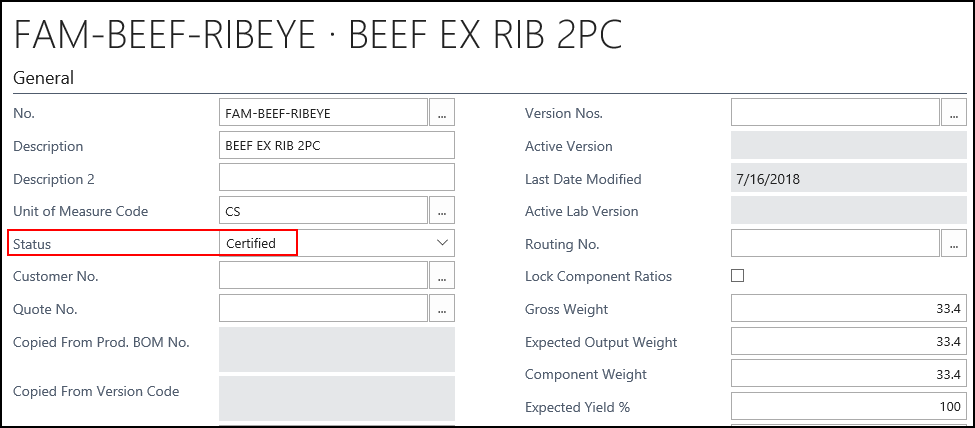Select the Expected Output Weight field

[849, 342]
